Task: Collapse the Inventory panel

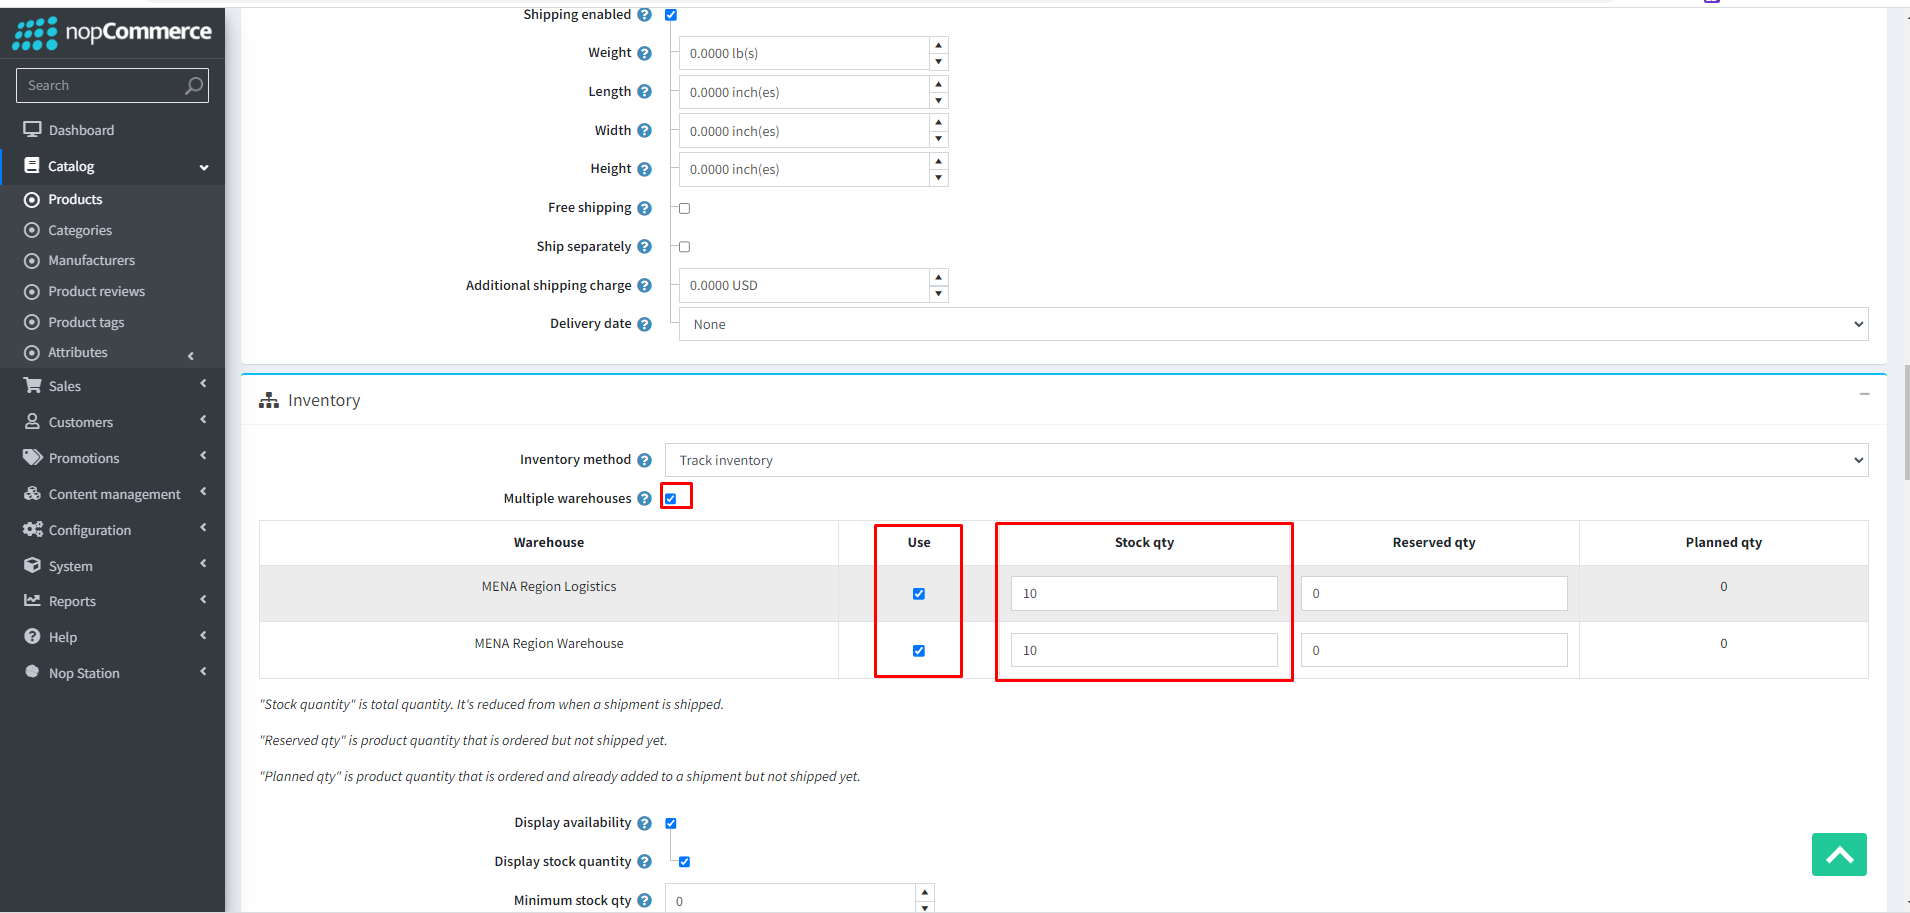Action: [x=1864, y=393]
